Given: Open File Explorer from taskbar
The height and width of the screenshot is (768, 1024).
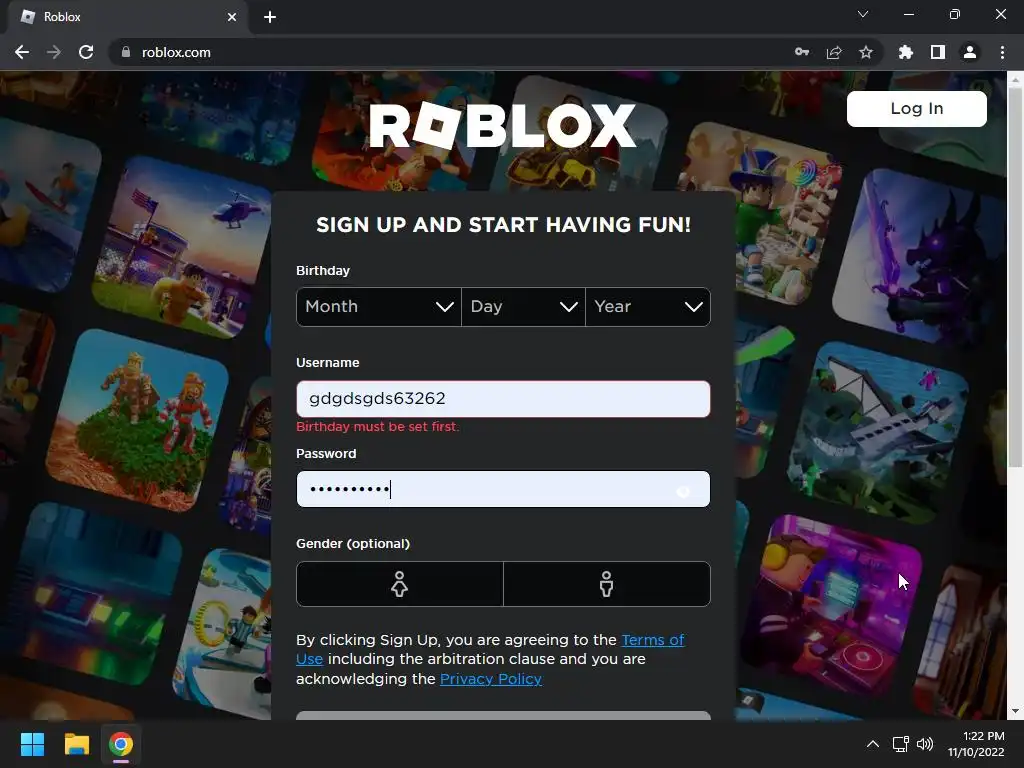Looking at the screenshot, I should pos(76,744).
